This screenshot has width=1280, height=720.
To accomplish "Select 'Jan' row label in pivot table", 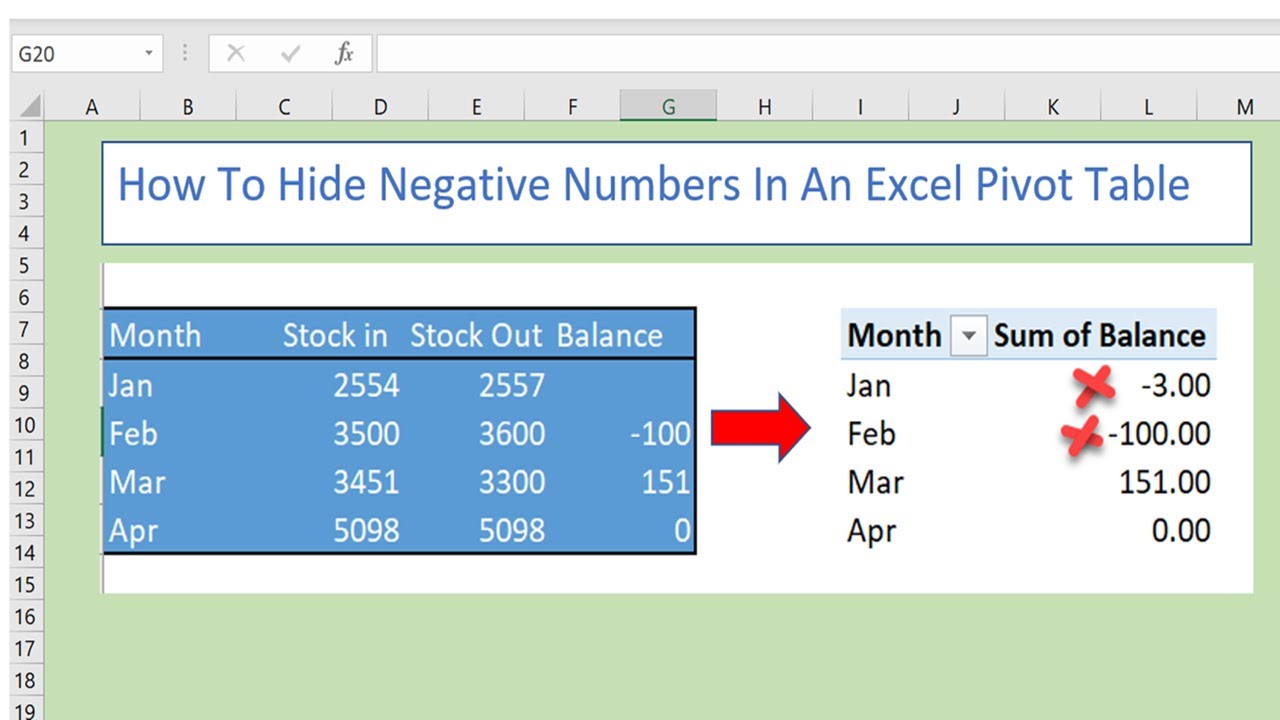I will pyautogui.click(x=869, y=385).
